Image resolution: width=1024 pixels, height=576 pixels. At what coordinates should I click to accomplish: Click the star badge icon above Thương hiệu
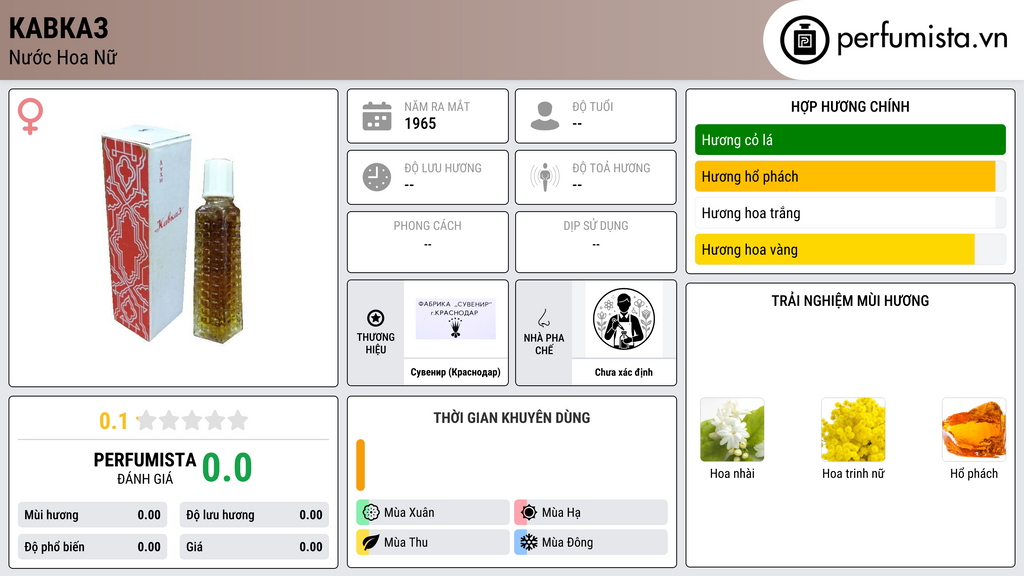376,318
